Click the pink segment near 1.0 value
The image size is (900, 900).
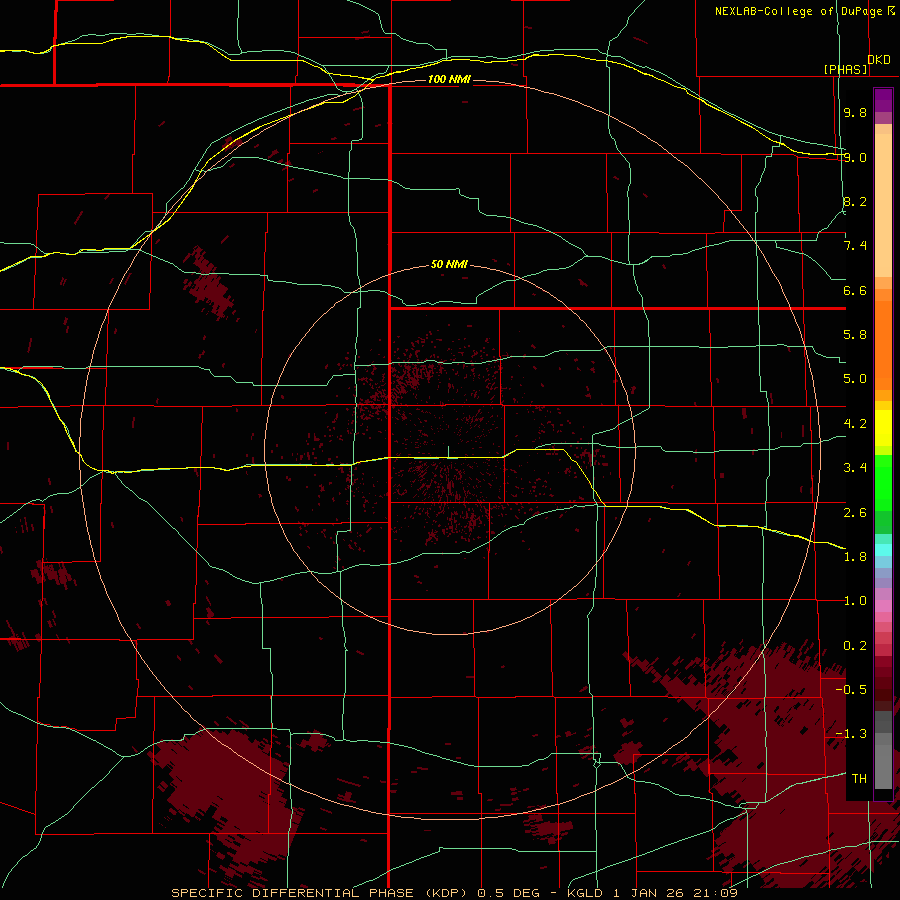[883, 606]
